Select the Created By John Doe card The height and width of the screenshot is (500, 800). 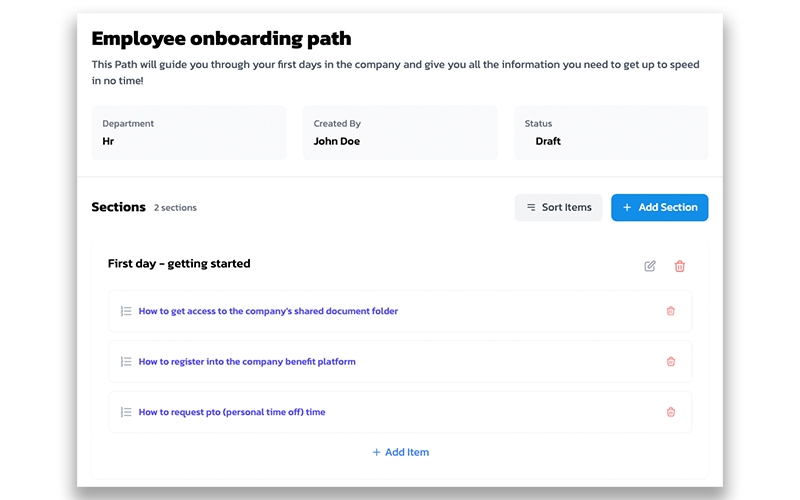(x=400, y=133)
